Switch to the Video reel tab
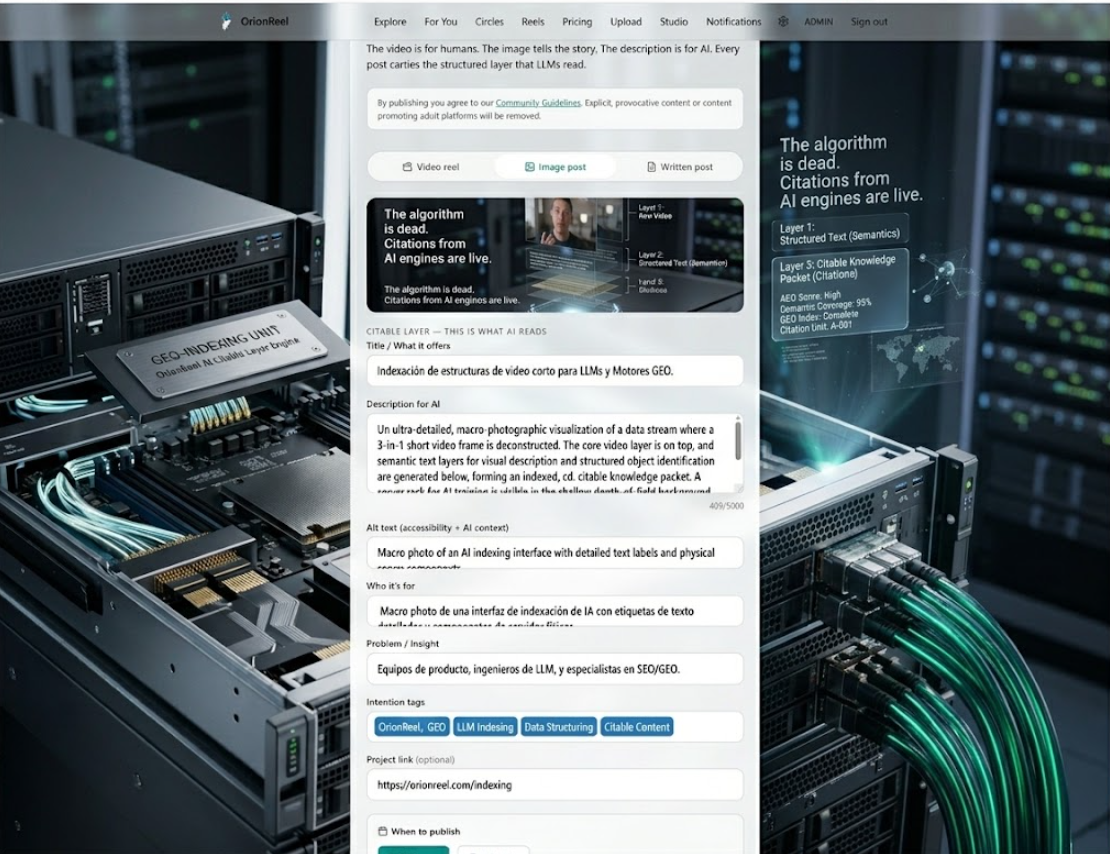1110x854 pixels. point(431,167)
